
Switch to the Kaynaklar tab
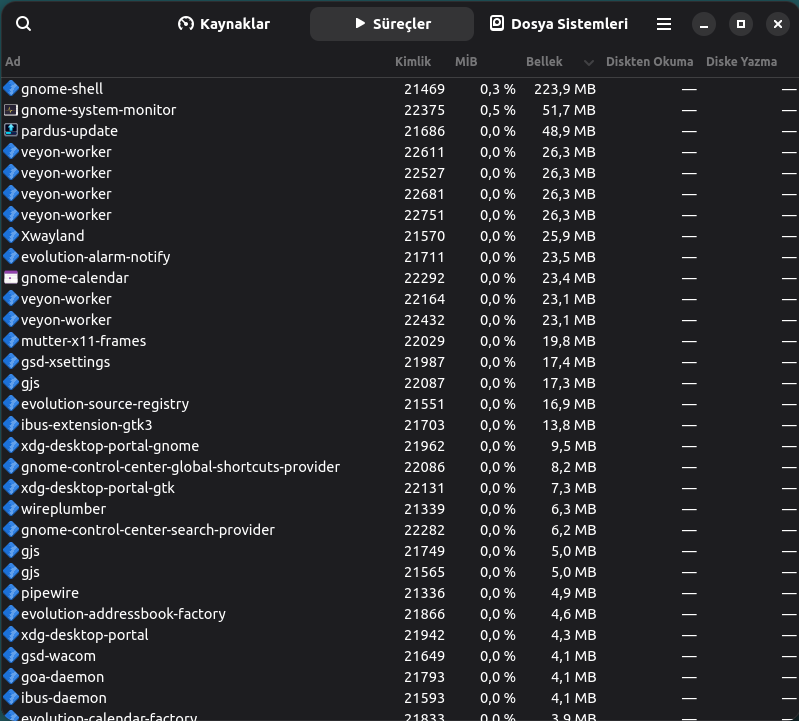point(224,24)
